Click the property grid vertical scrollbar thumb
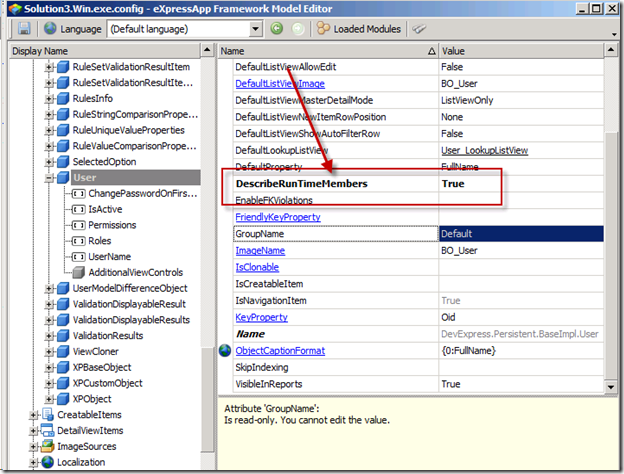Viewport: 624px width, 474px height. pos(611,255)
